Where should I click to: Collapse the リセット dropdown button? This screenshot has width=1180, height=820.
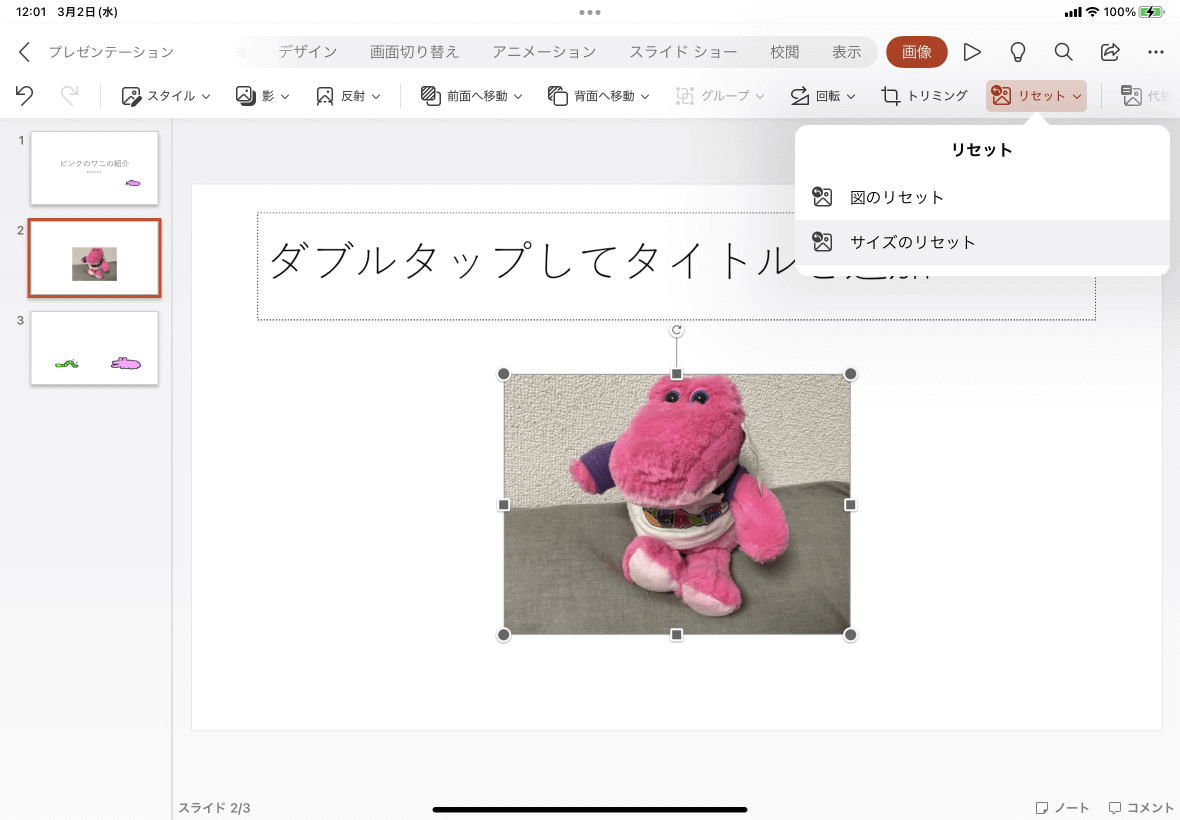1036,96
